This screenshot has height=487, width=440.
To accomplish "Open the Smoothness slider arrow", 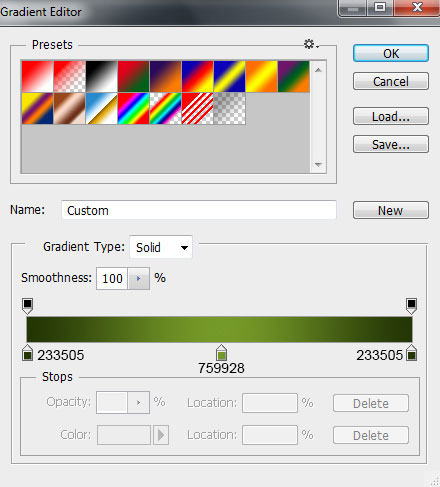I will (x=139, y=278).
